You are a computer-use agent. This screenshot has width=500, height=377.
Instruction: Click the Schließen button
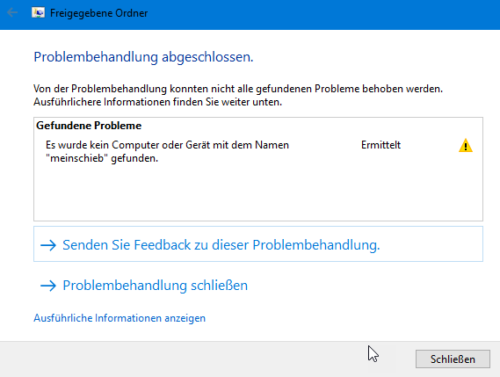click(x=453, y=359)
